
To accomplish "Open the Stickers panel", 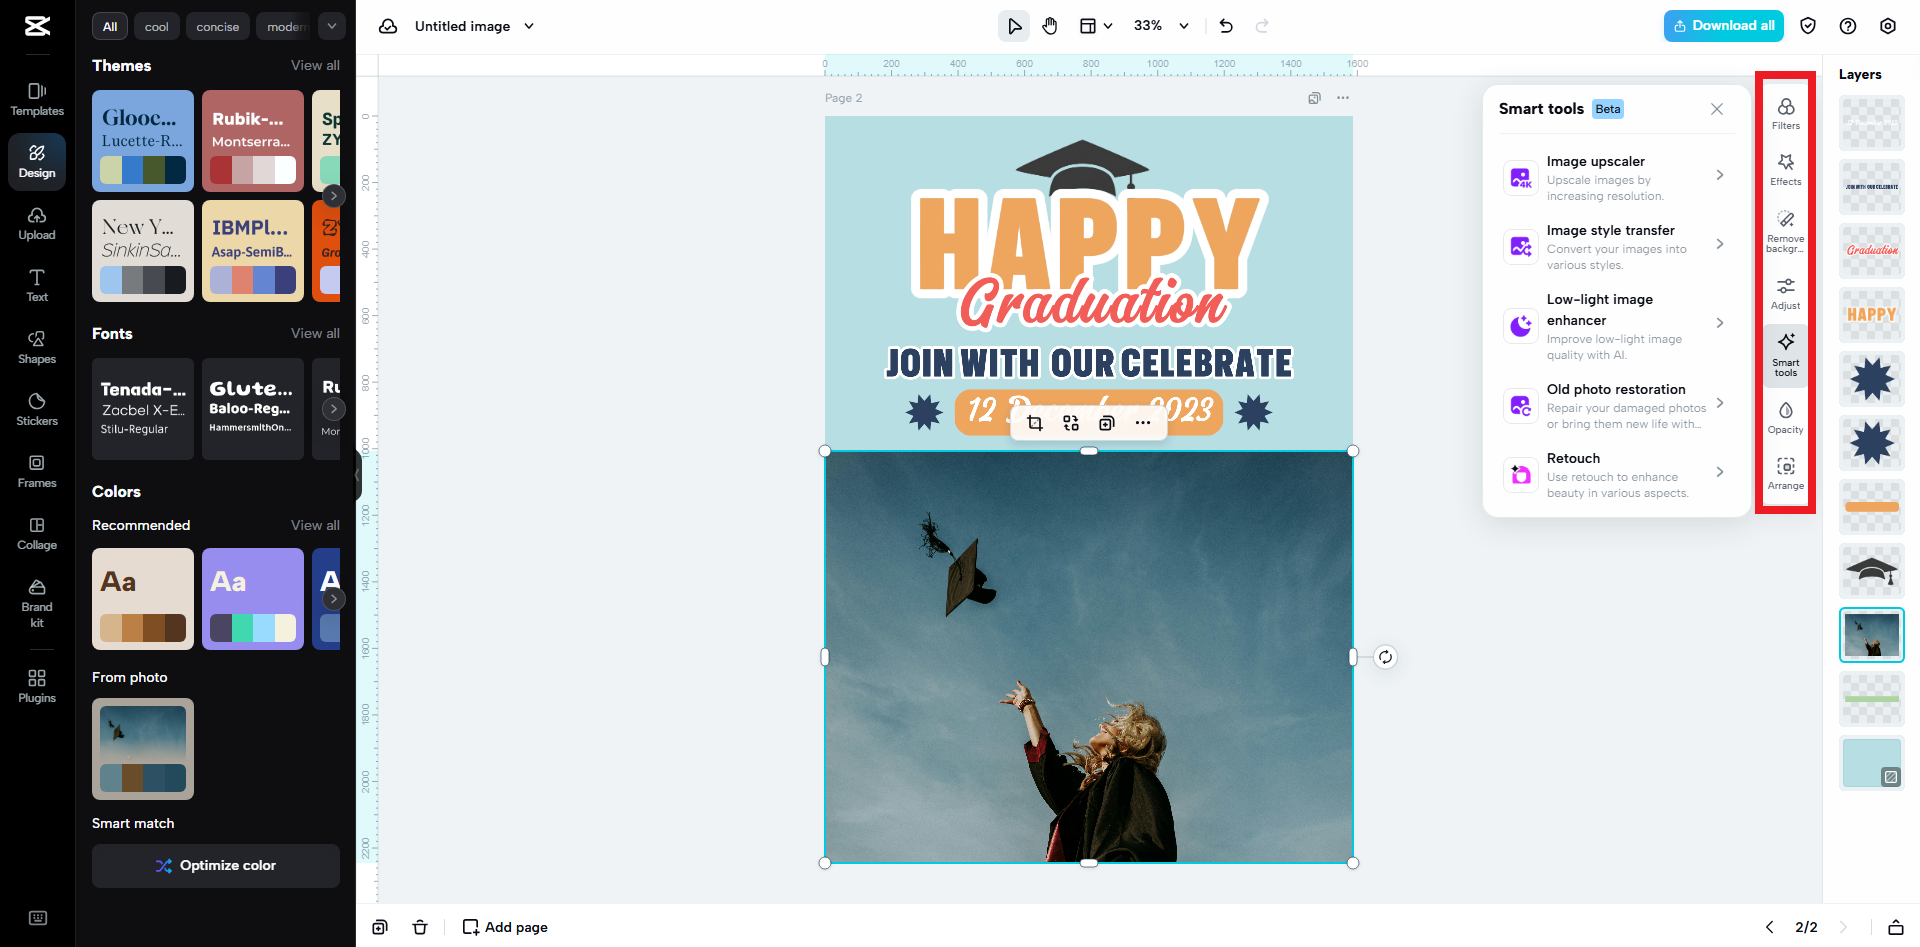I will (x=36, y=409).
